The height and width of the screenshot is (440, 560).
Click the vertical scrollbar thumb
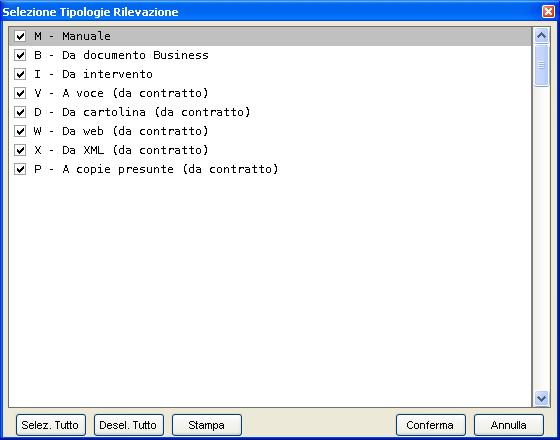point(541,65)
